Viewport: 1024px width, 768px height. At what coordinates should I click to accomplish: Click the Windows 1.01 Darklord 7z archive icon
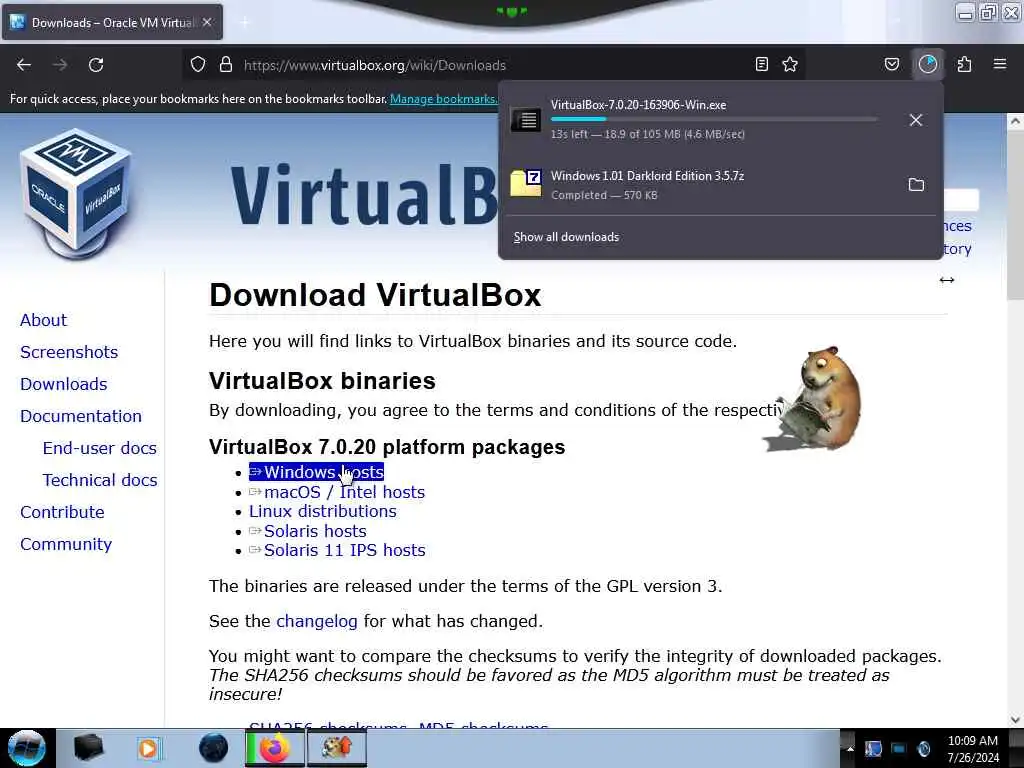[x=526, y=184]
